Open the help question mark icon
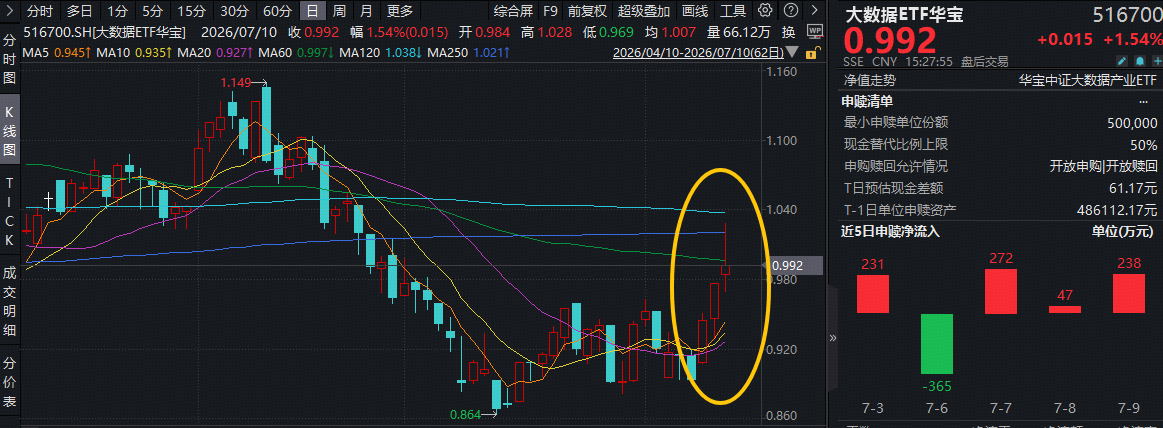 click(793, 10)
